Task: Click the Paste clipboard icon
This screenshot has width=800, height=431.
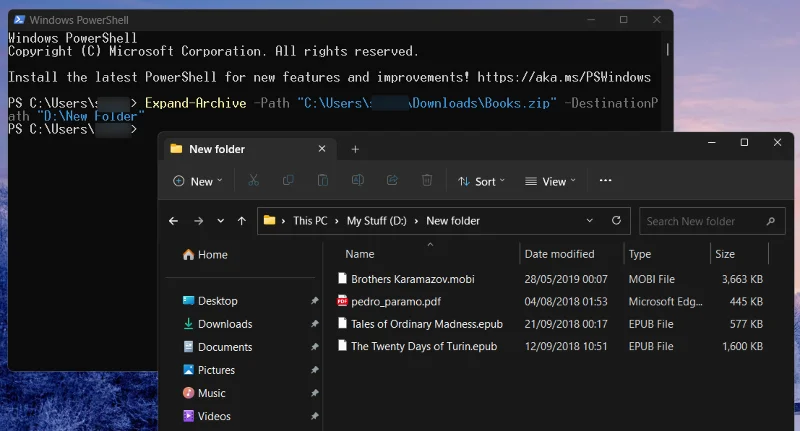Action: 323,181
